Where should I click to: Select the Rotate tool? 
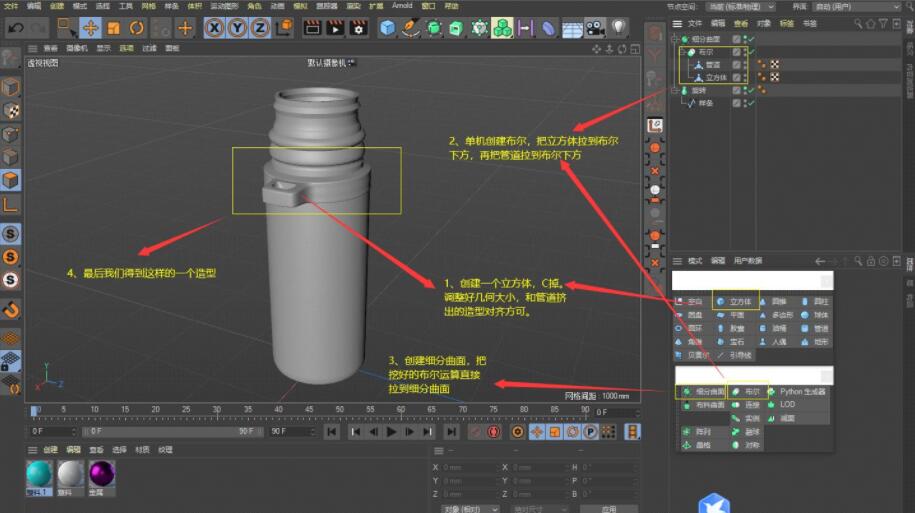click(137, 27)
